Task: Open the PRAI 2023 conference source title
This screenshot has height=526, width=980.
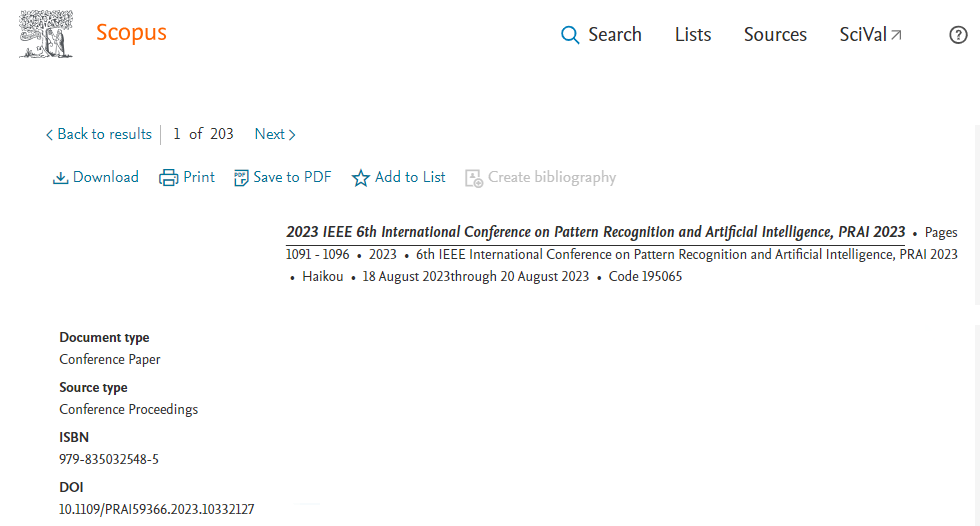Action: (x=595, y=232)
